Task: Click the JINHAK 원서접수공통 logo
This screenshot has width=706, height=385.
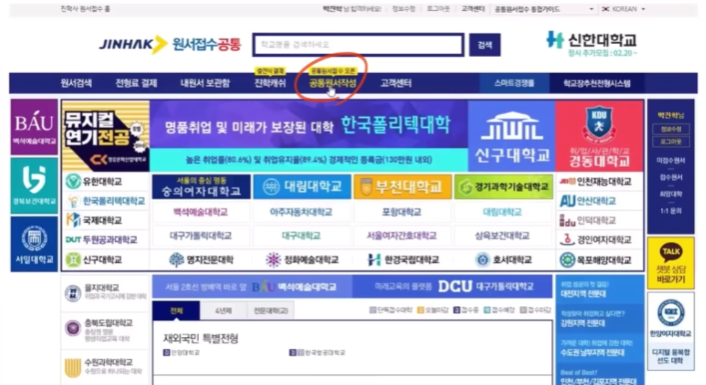Action: click(x=170, y=45)
